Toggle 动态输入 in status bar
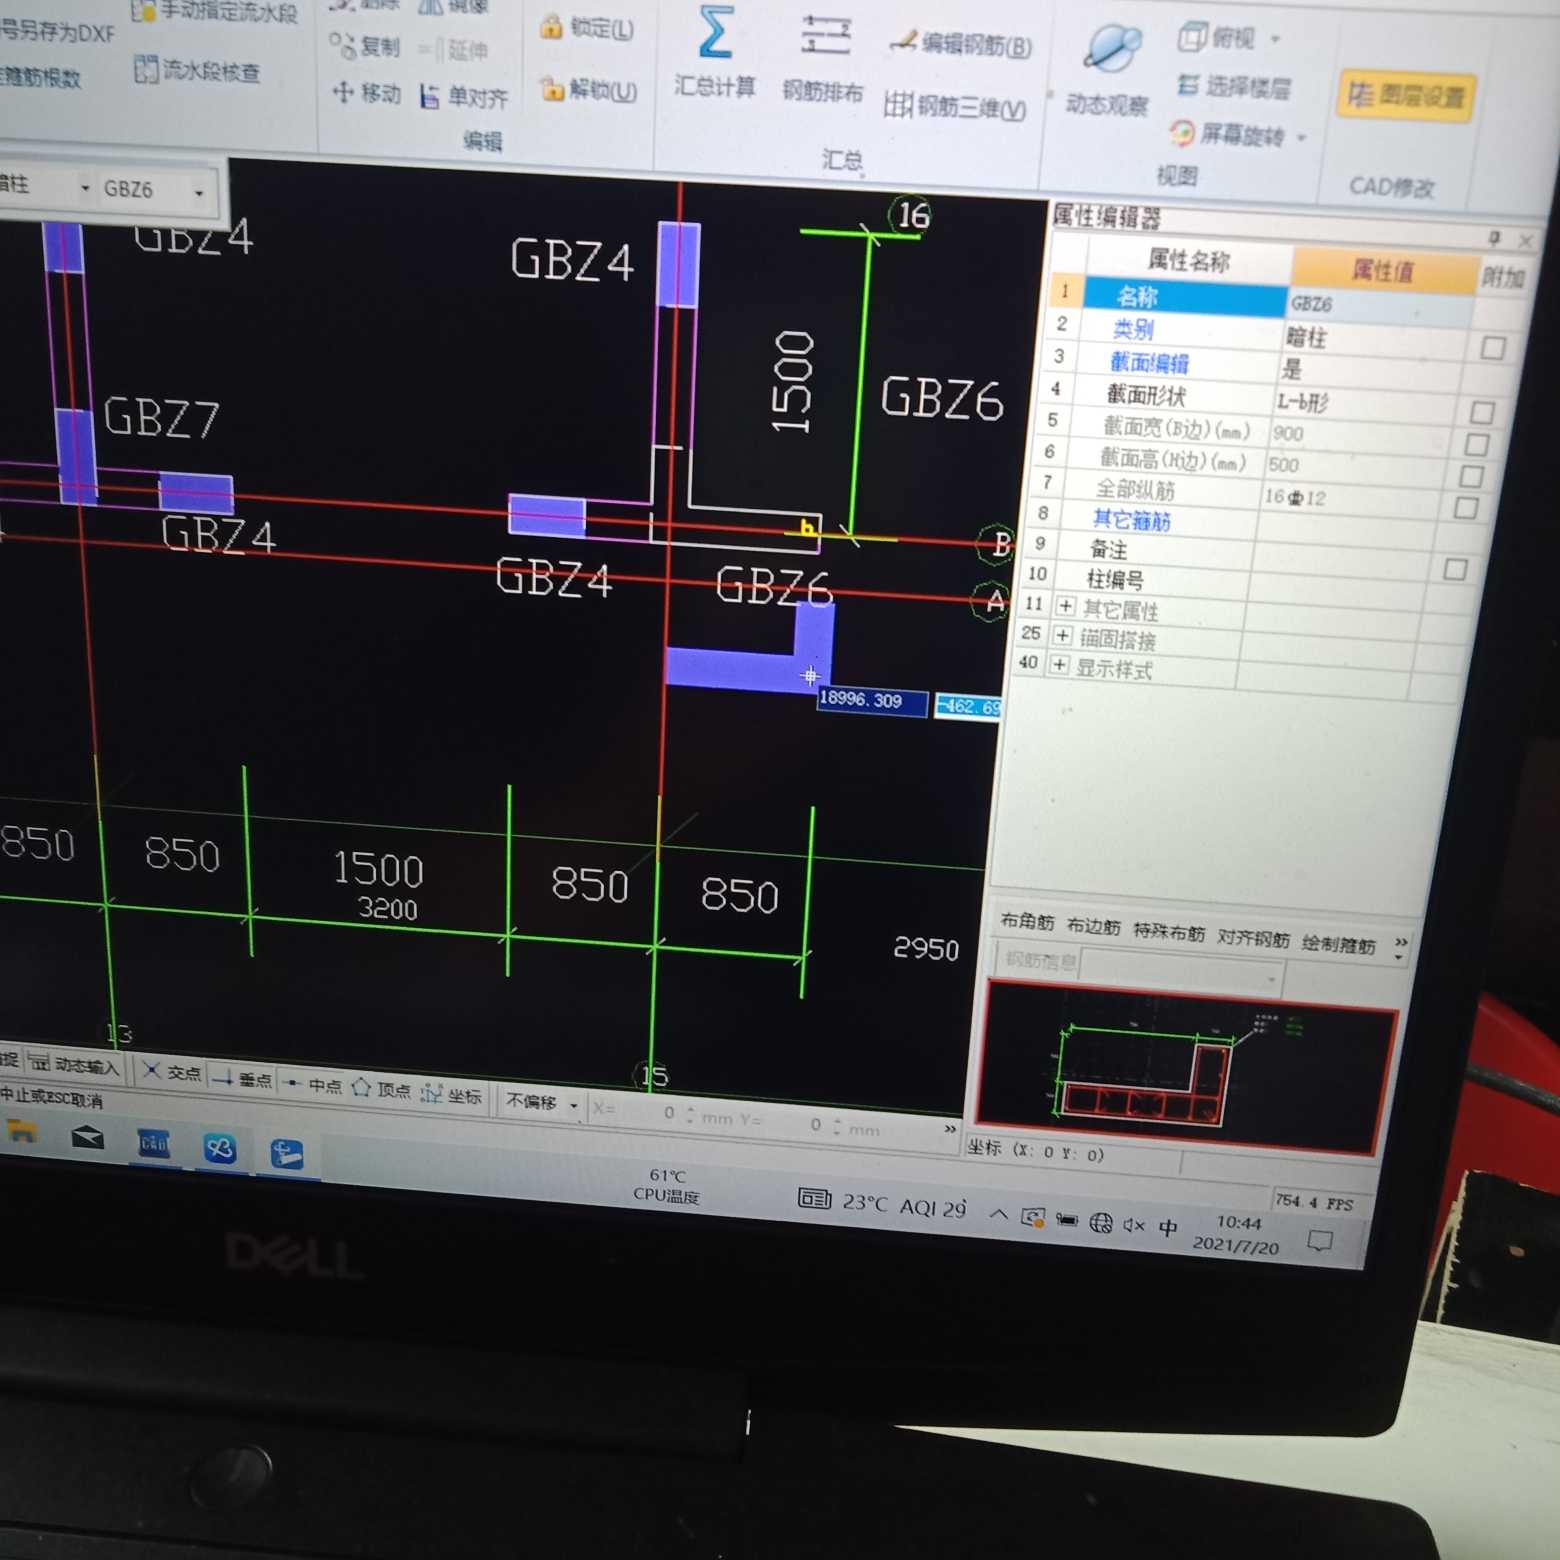Screen dimensions: 1560x1560 click(74, 1065)
